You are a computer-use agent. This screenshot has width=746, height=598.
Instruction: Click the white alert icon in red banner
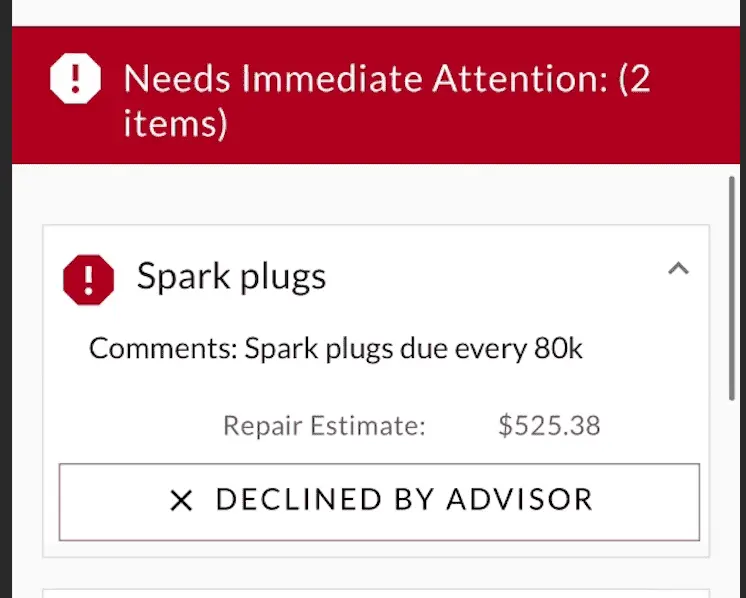click(75, 78)
